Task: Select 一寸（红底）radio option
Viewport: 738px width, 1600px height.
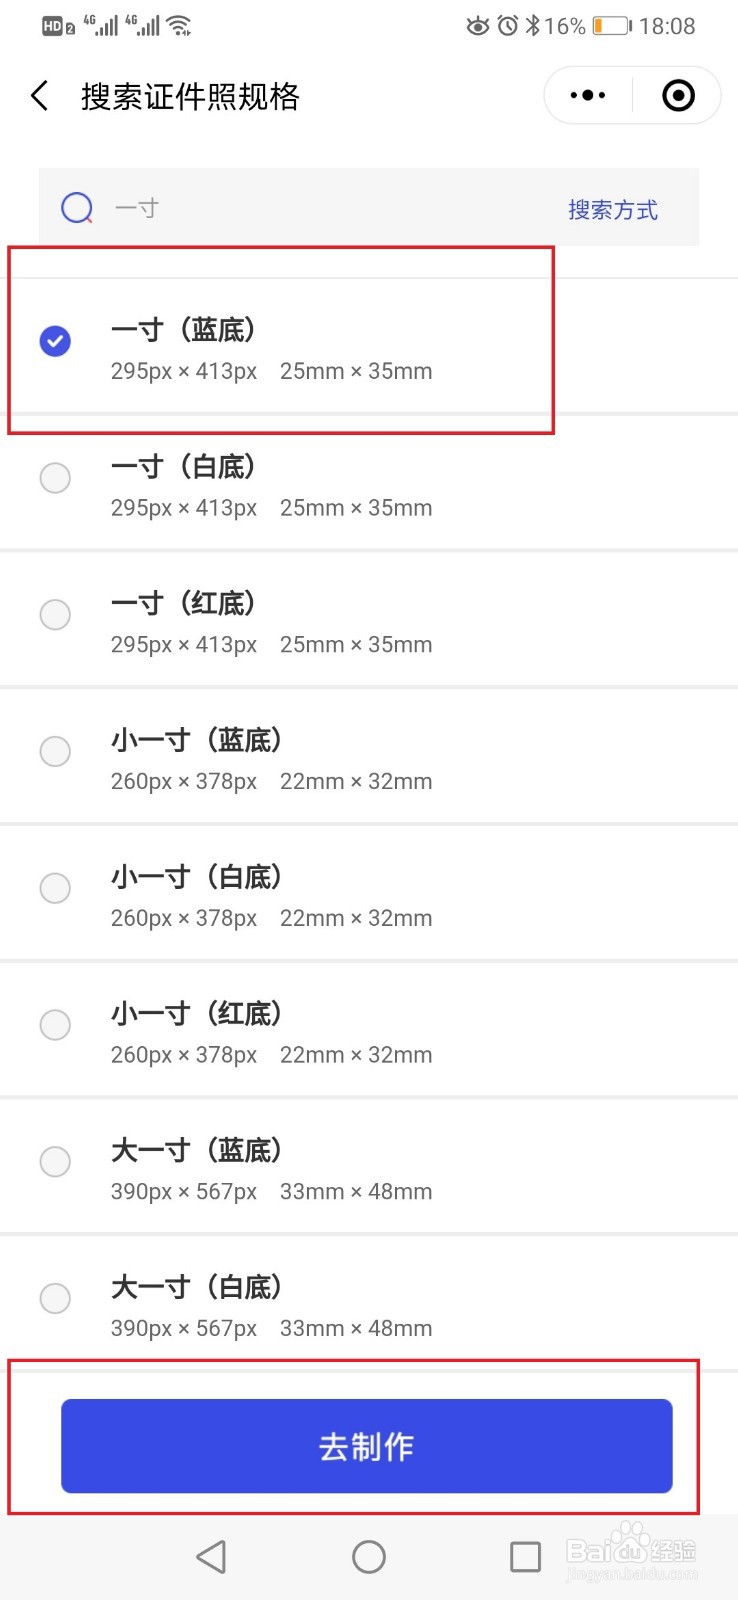Action: pyautogui.click(x=55, y=614)
